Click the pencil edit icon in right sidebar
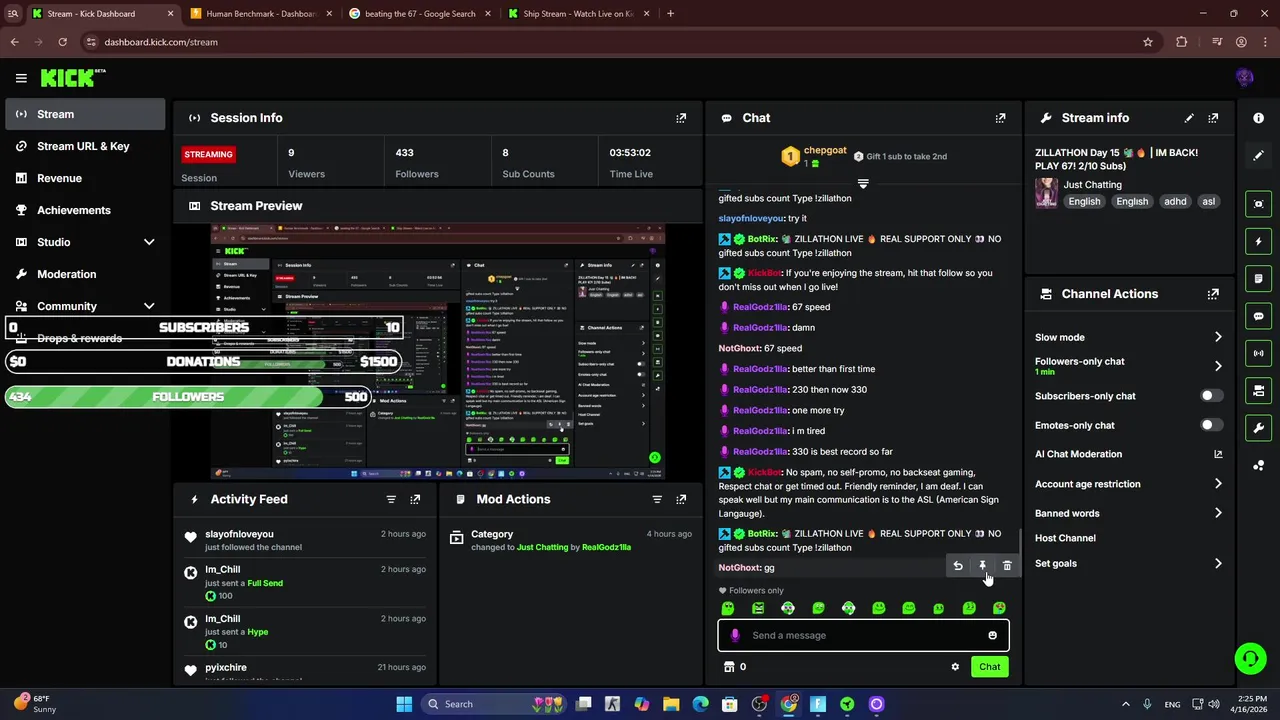Image resolution: width=1280 pixels, height=720 pixels. (1258, 155)
